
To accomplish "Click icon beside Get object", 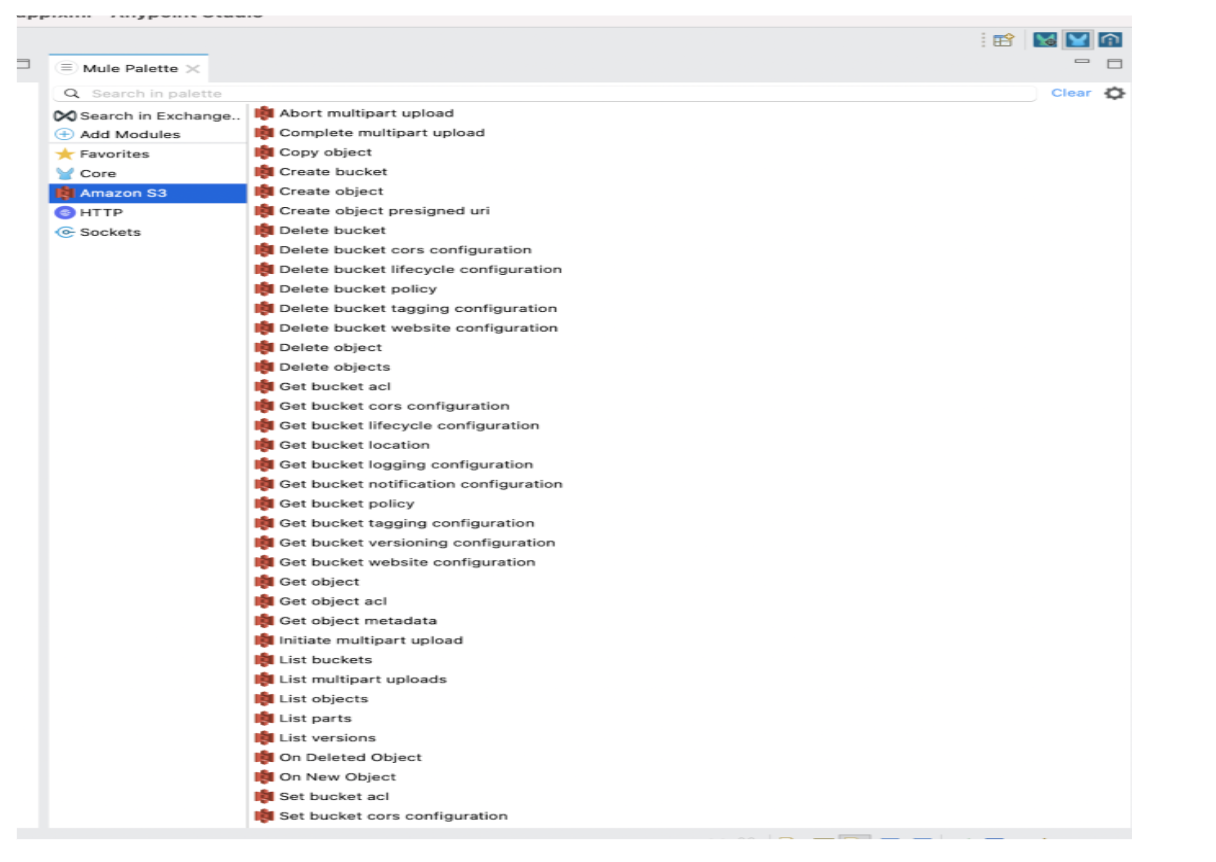I will coord(264,582).
